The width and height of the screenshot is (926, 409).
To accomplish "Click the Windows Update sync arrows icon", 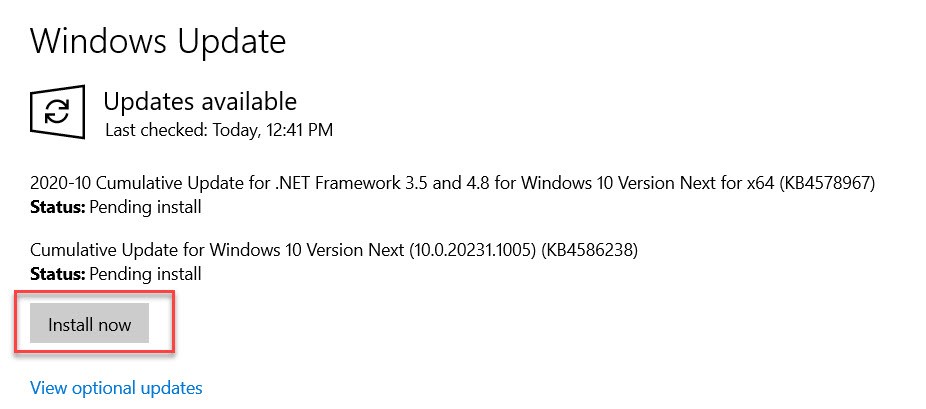I will (57, 112).
